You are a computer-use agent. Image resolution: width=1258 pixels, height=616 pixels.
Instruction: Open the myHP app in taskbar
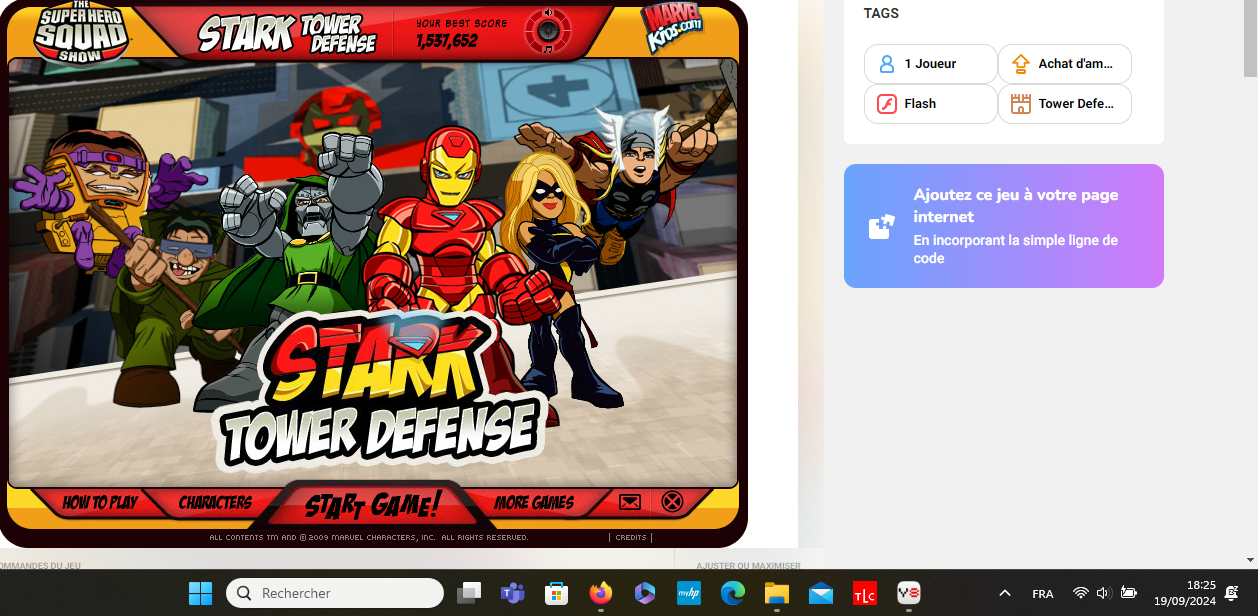(x=689, y=593)
